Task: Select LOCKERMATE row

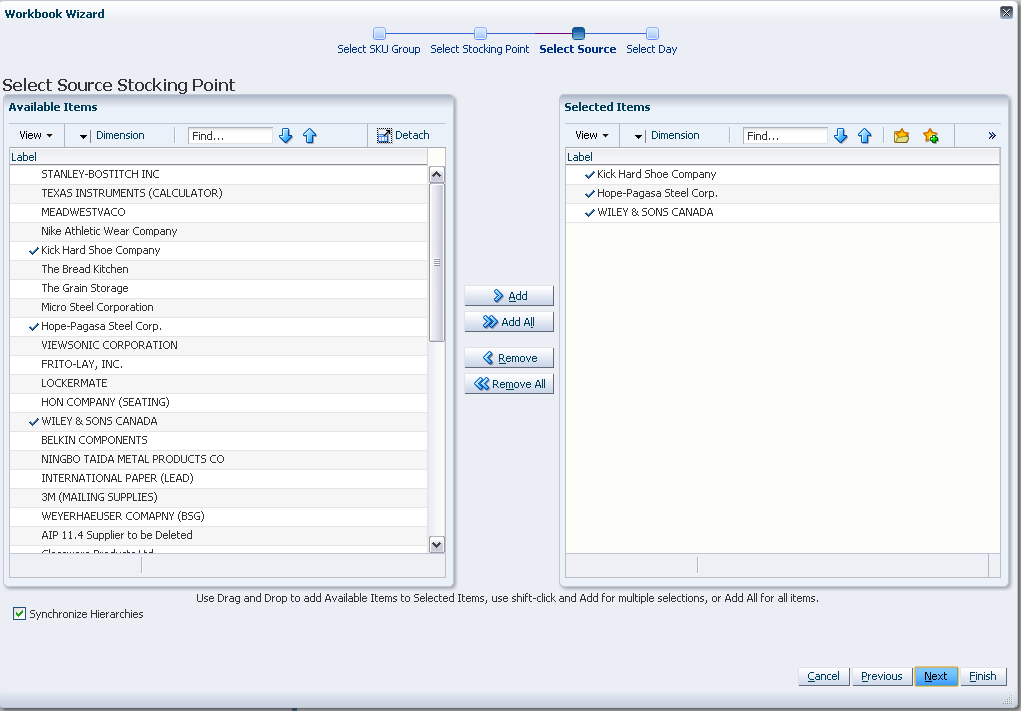Action: (218, 383)
